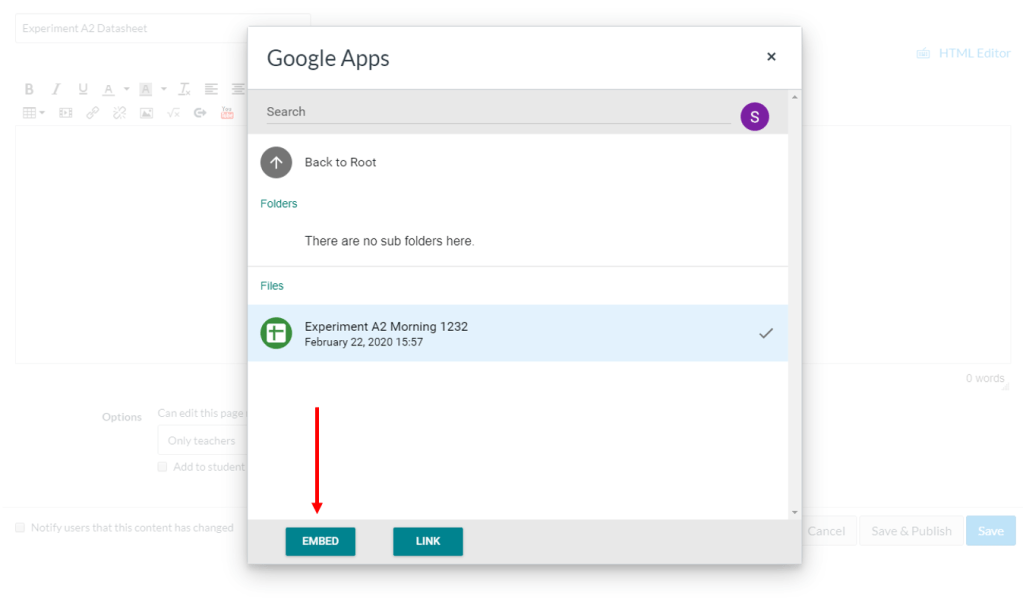Click the Save button
This screenshot has height=599, width=1023.
[990, 531]
